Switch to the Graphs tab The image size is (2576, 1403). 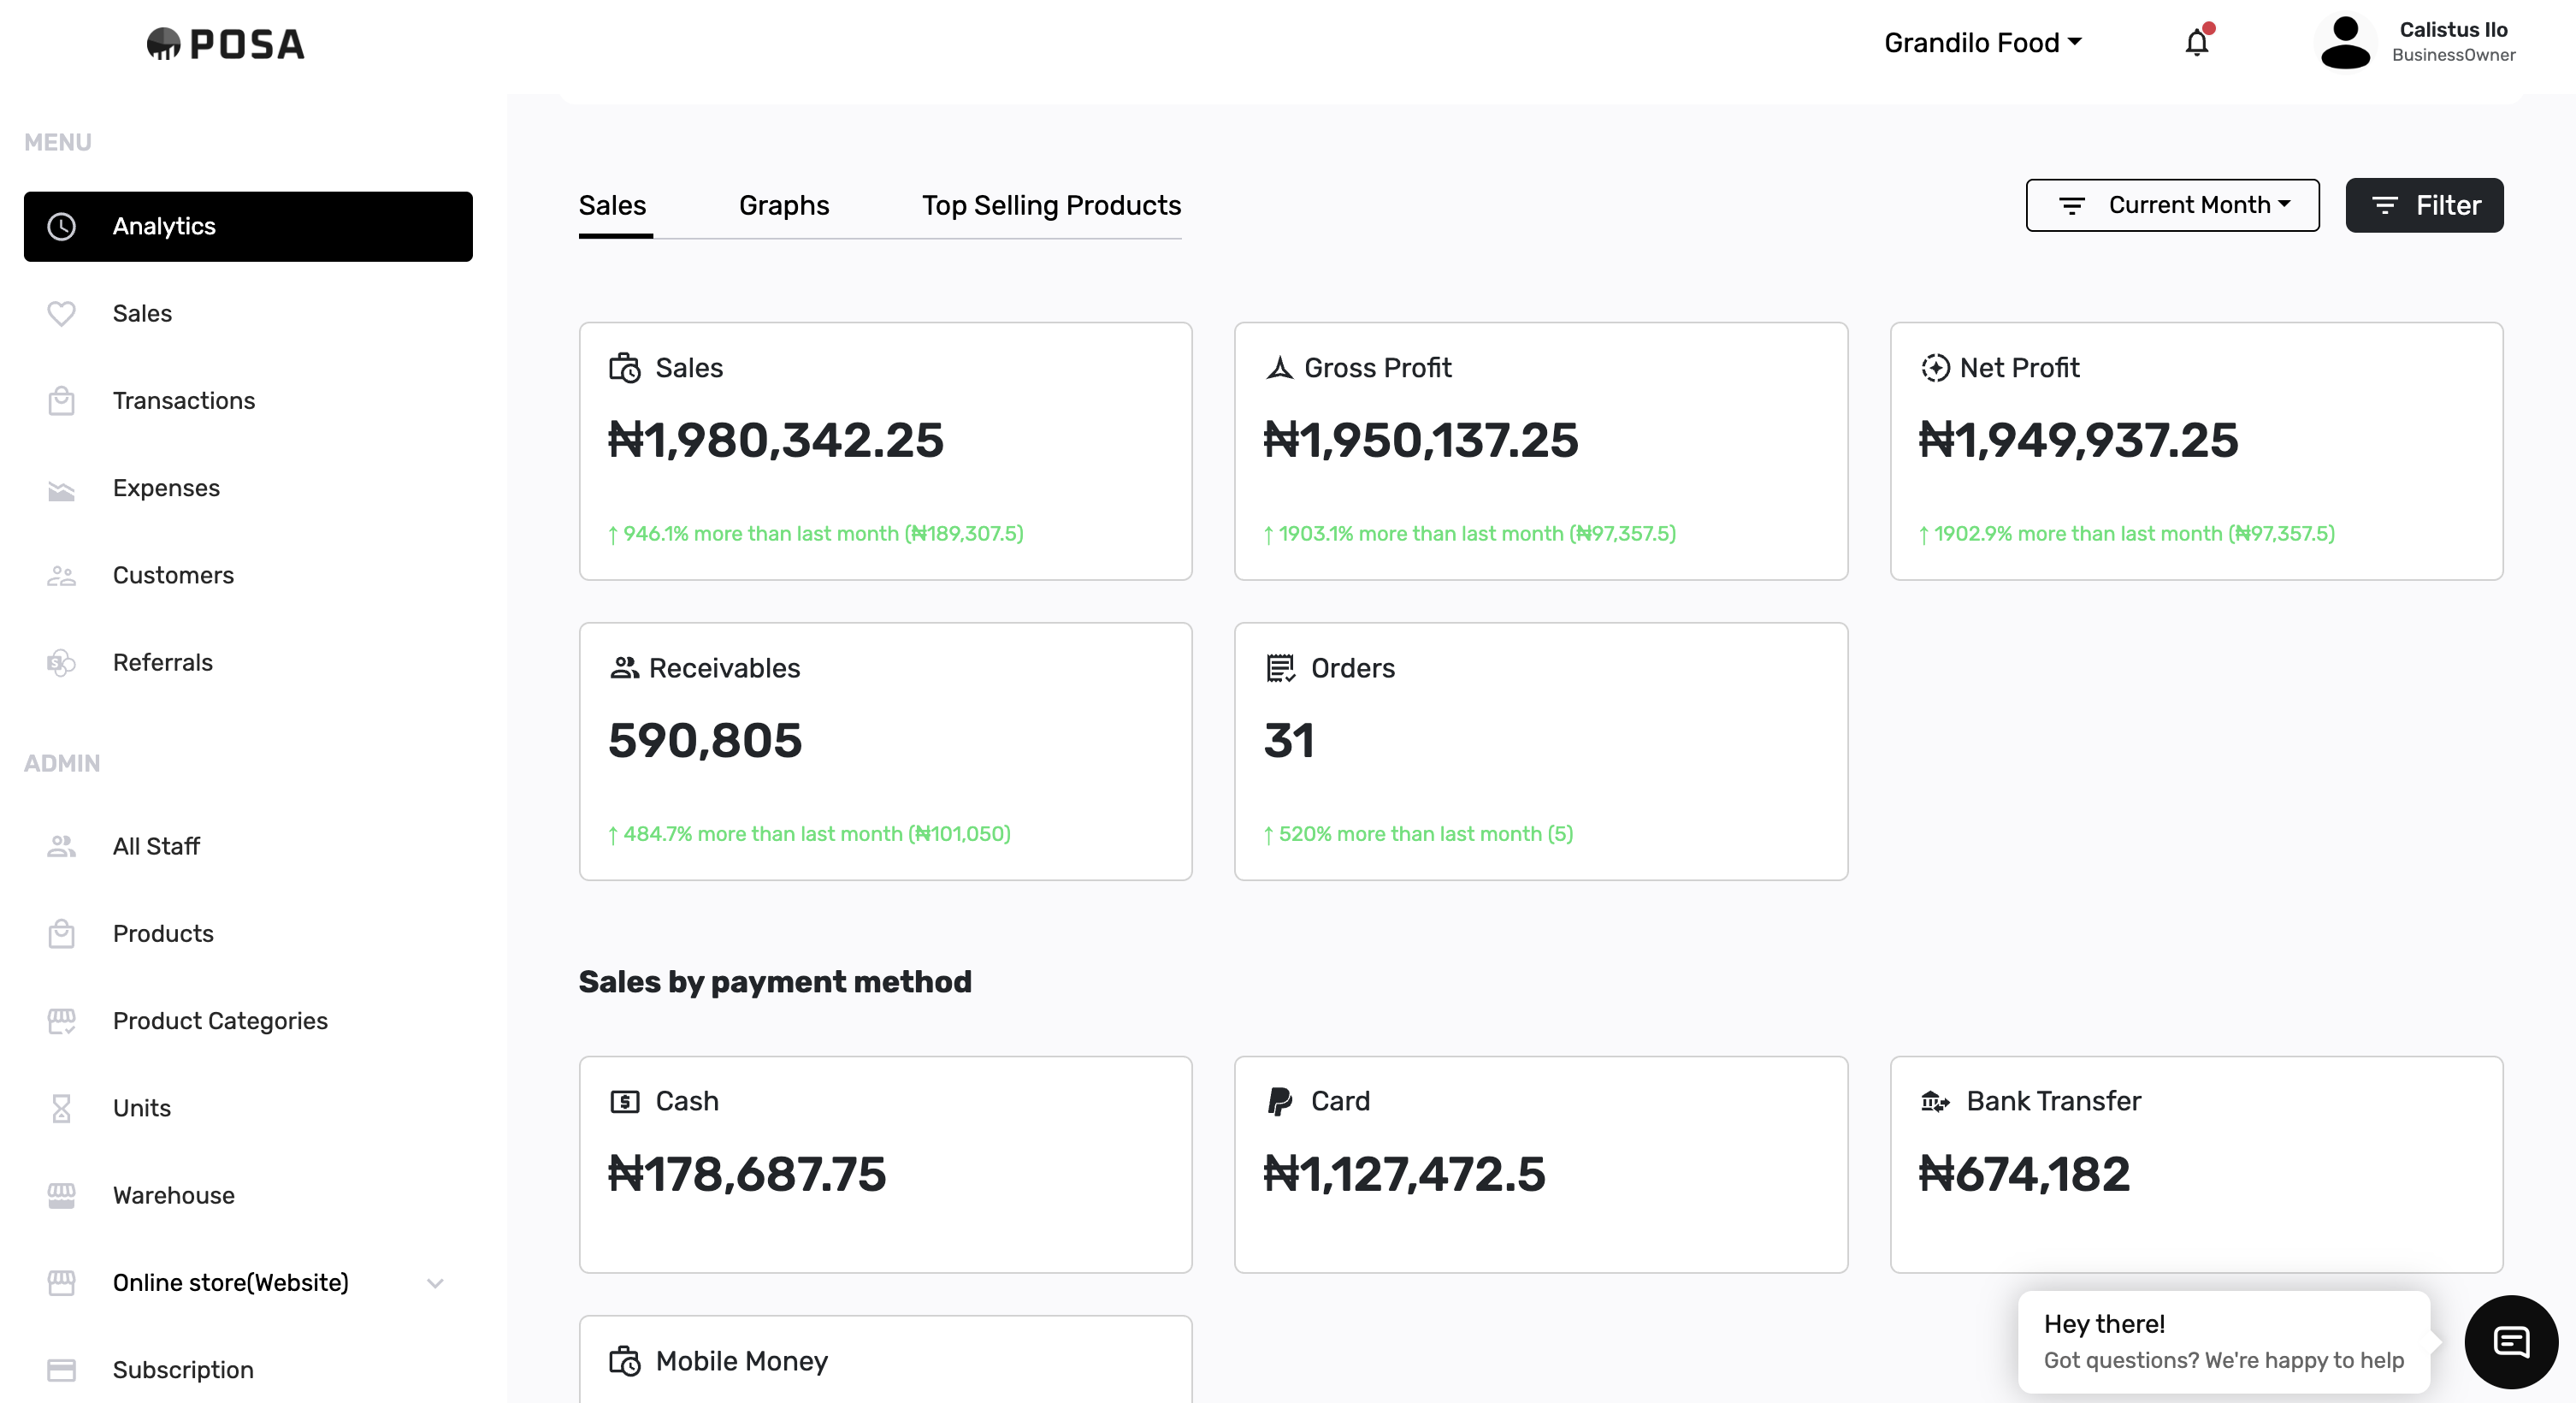(x=784, y=206)
